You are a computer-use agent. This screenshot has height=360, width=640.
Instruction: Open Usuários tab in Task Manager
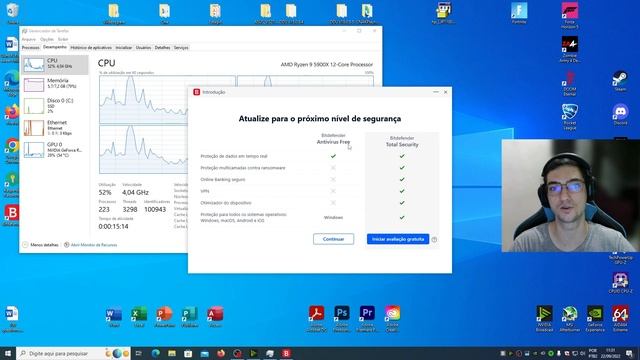coord(143,48)
